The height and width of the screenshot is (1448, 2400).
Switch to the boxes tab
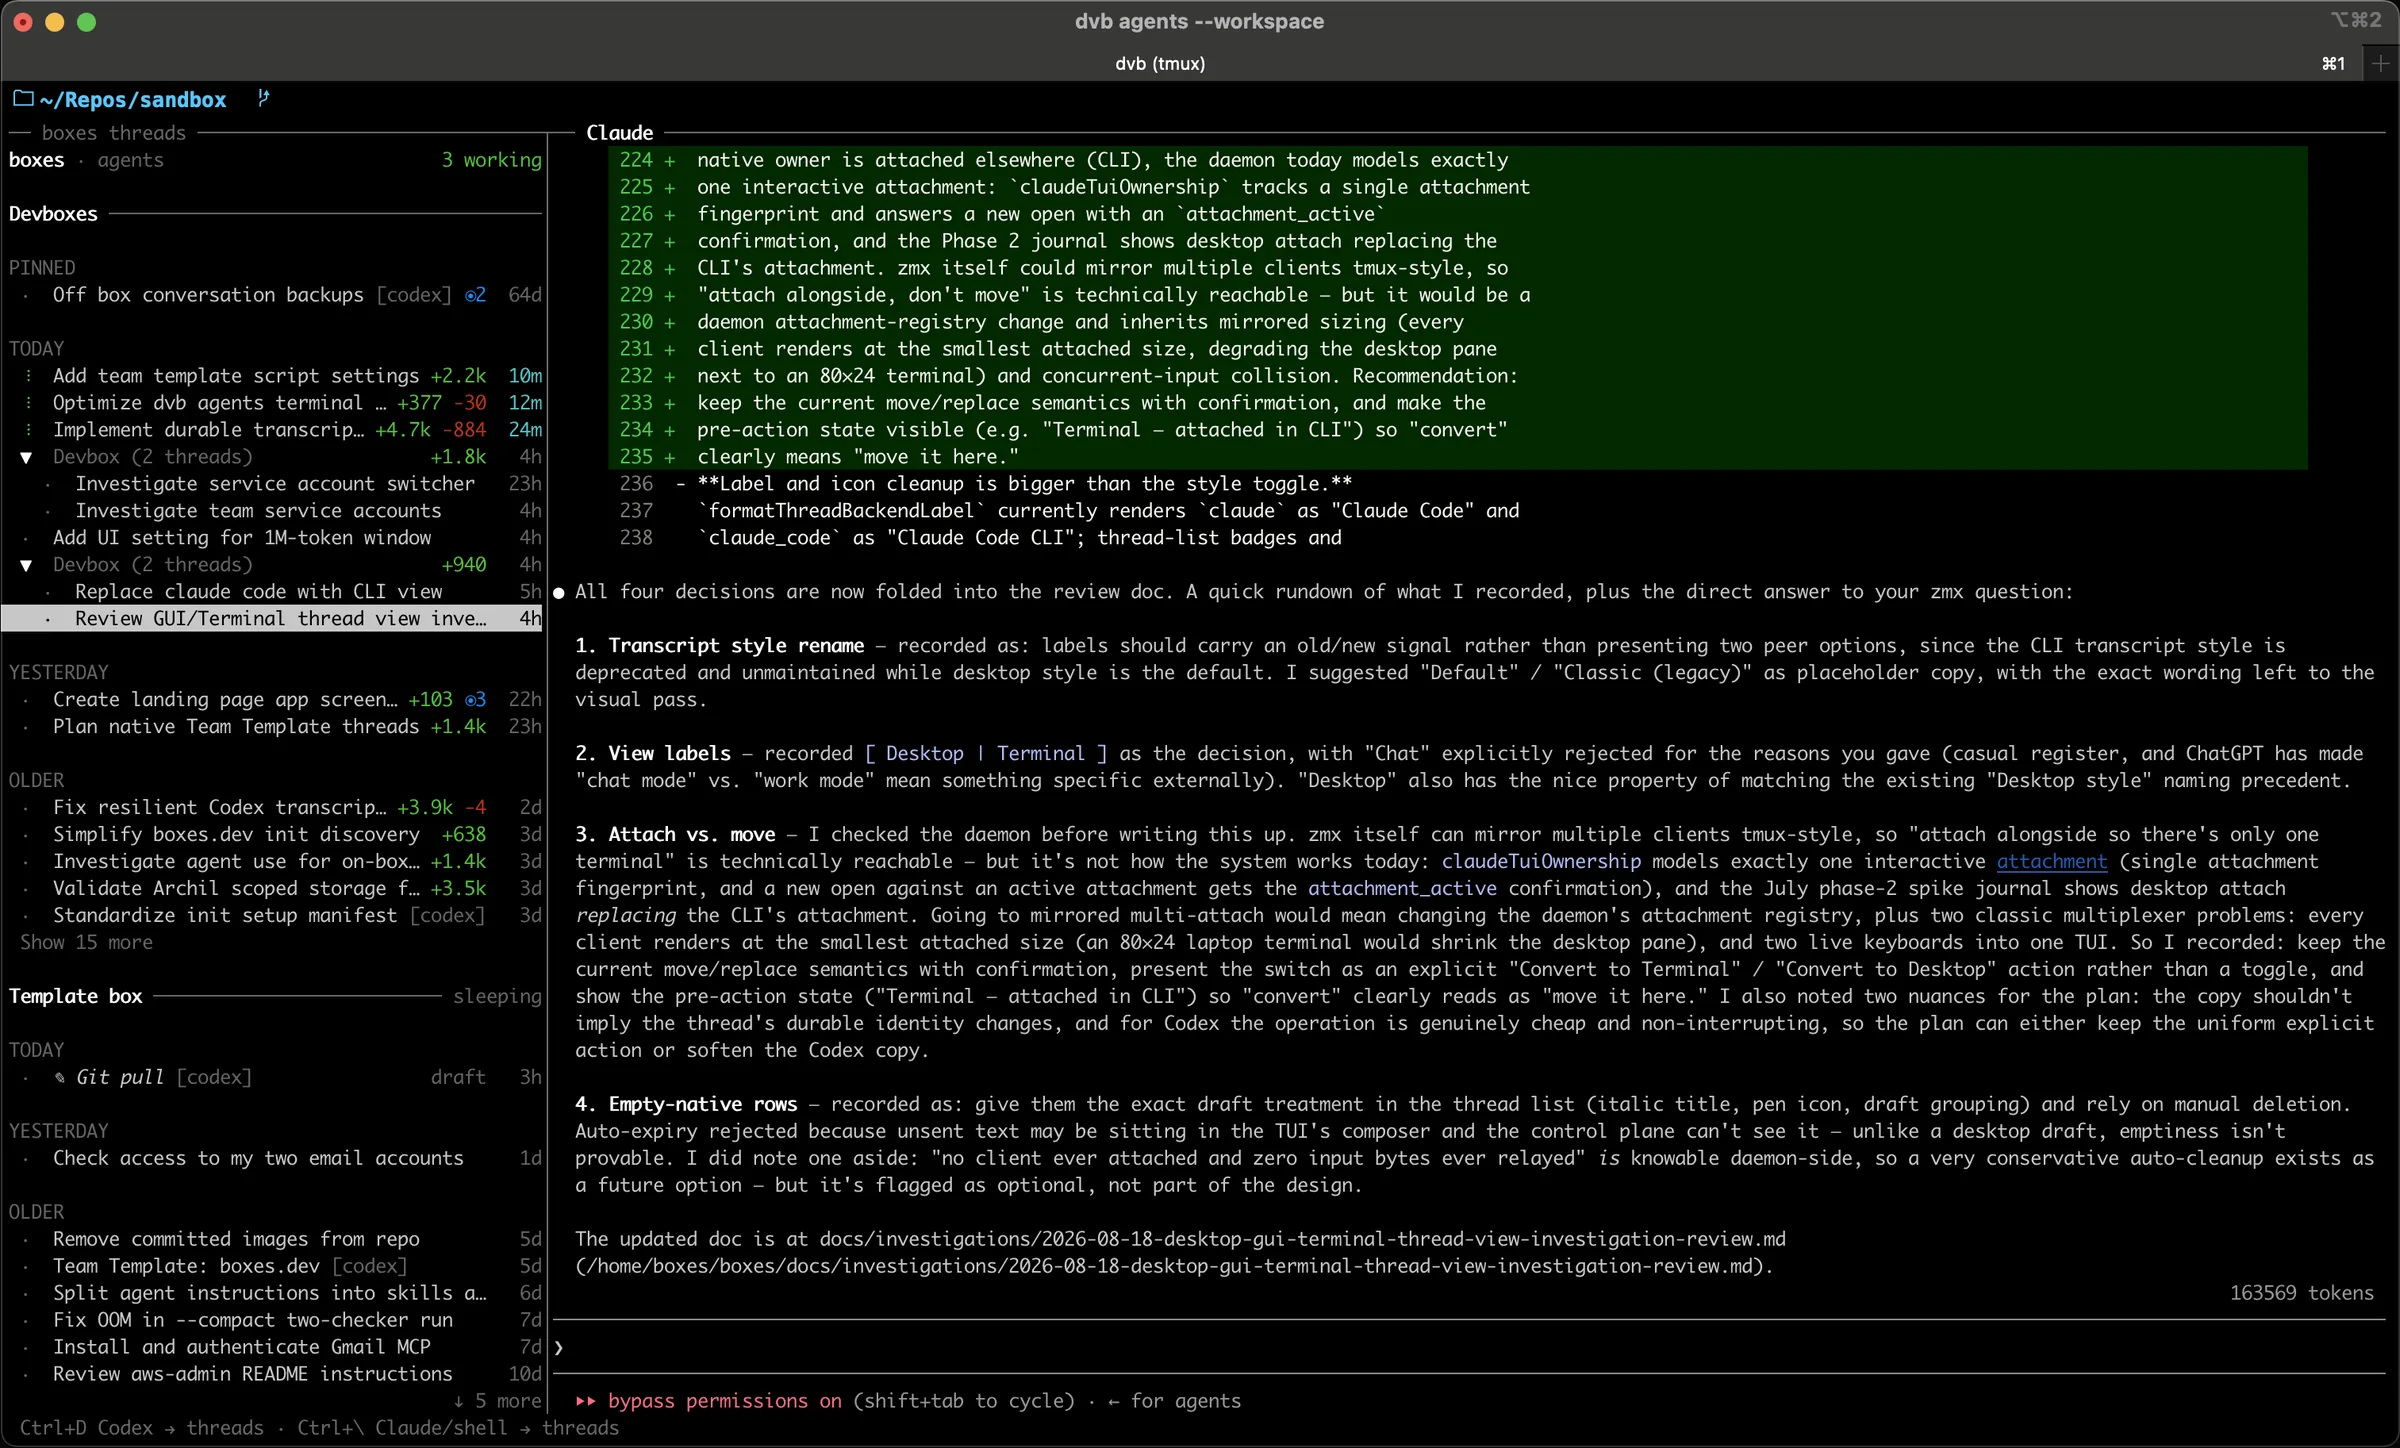(36, 160)
